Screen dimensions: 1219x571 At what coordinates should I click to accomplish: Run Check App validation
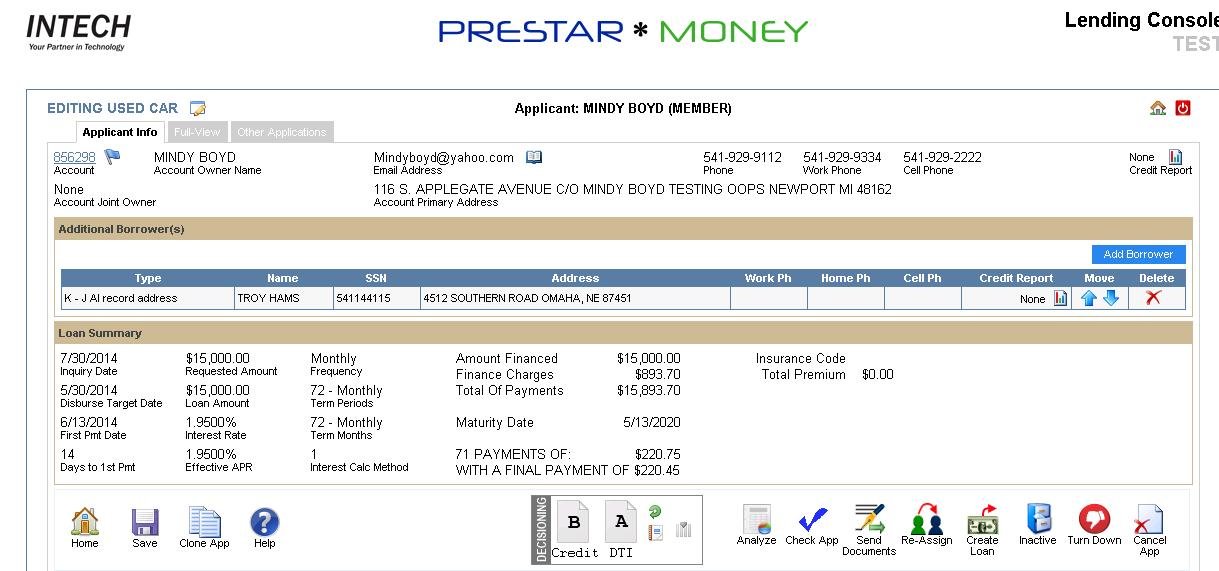pyautogui.click(x=812, y=520)
